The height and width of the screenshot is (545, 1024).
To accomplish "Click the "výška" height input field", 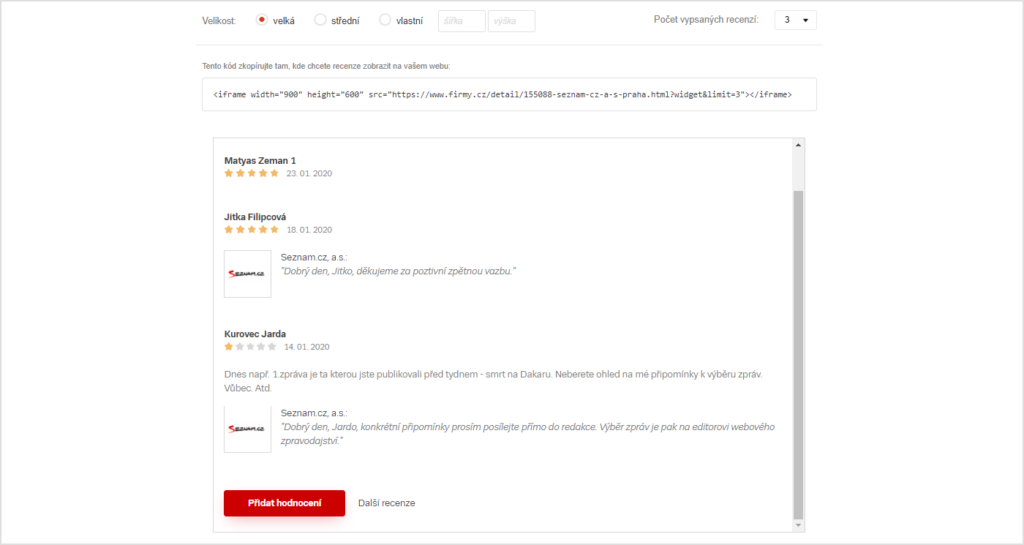I will (x=511, y=21).
